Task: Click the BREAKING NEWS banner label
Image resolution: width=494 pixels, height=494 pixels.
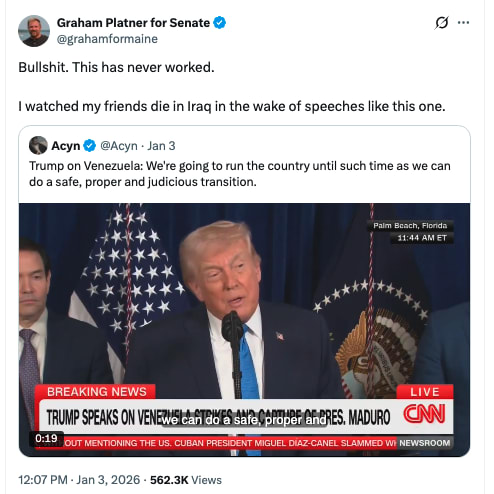Action: coord(95,392)
